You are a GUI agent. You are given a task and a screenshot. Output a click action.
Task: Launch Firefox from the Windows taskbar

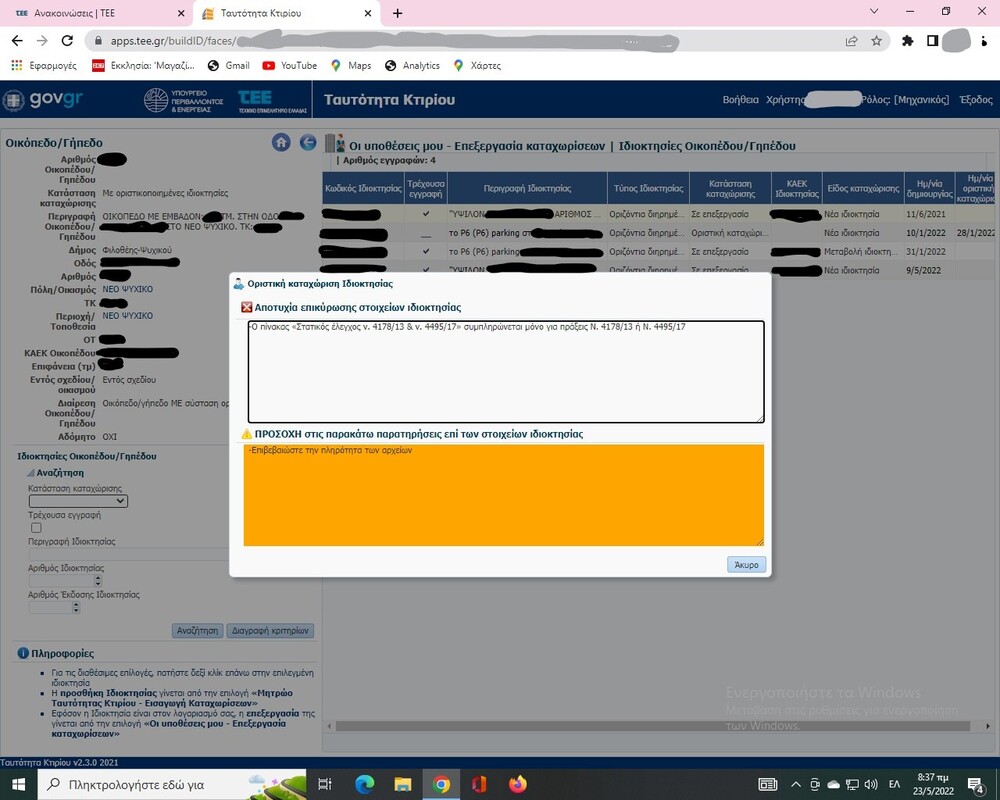(x=517, y=784)
